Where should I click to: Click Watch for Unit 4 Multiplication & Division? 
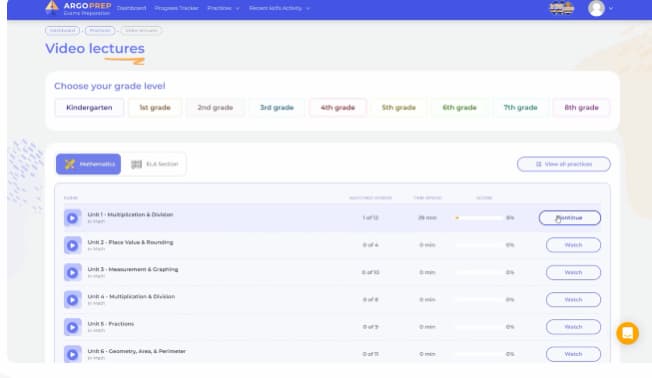[x=573, y=300]
